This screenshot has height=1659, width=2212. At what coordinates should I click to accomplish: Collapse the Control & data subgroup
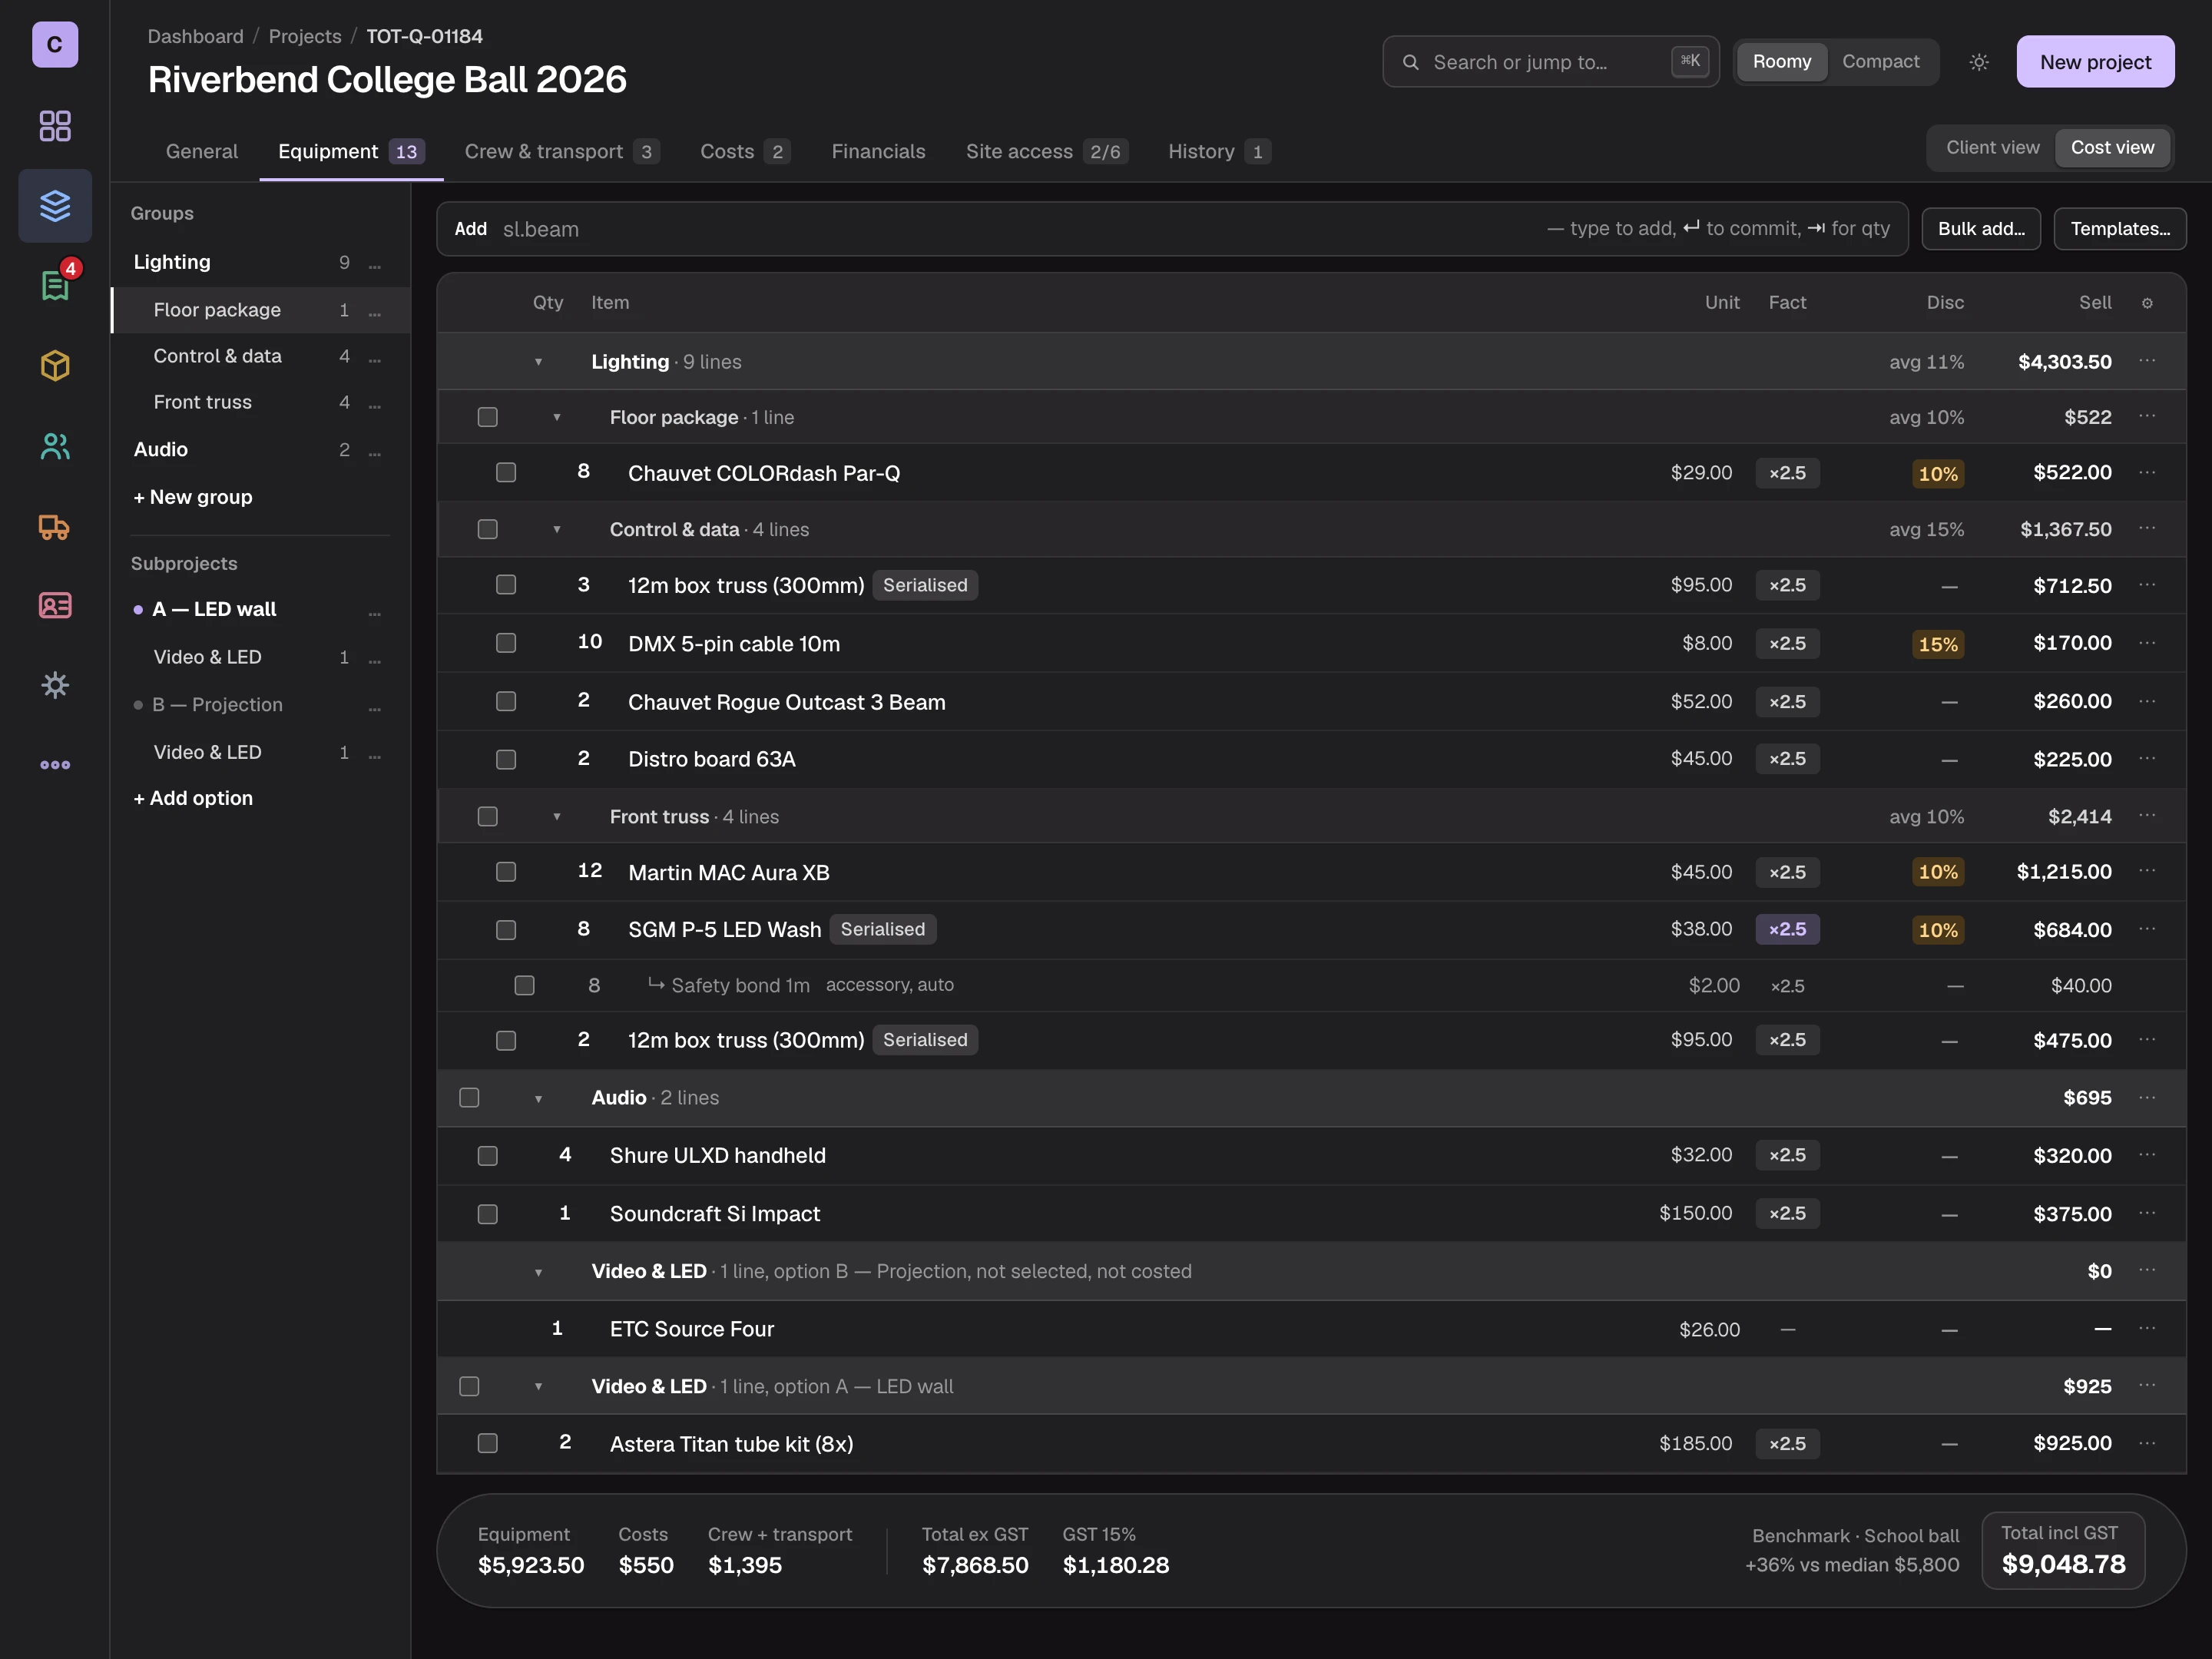tap(557, 529)
